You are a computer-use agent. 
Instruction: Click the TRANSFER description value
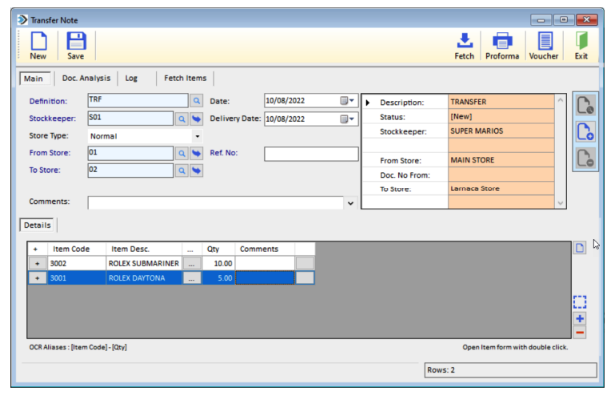(x=501, y=102)
